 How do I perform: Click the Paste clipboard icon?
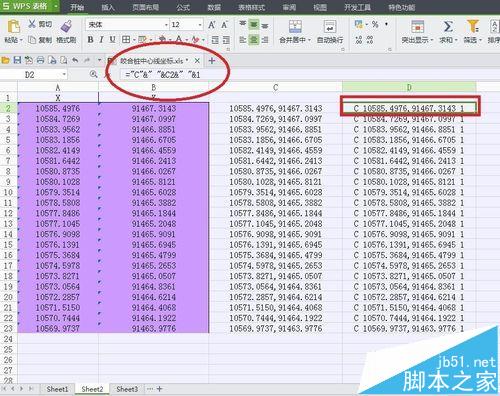(x=13, y=26)
